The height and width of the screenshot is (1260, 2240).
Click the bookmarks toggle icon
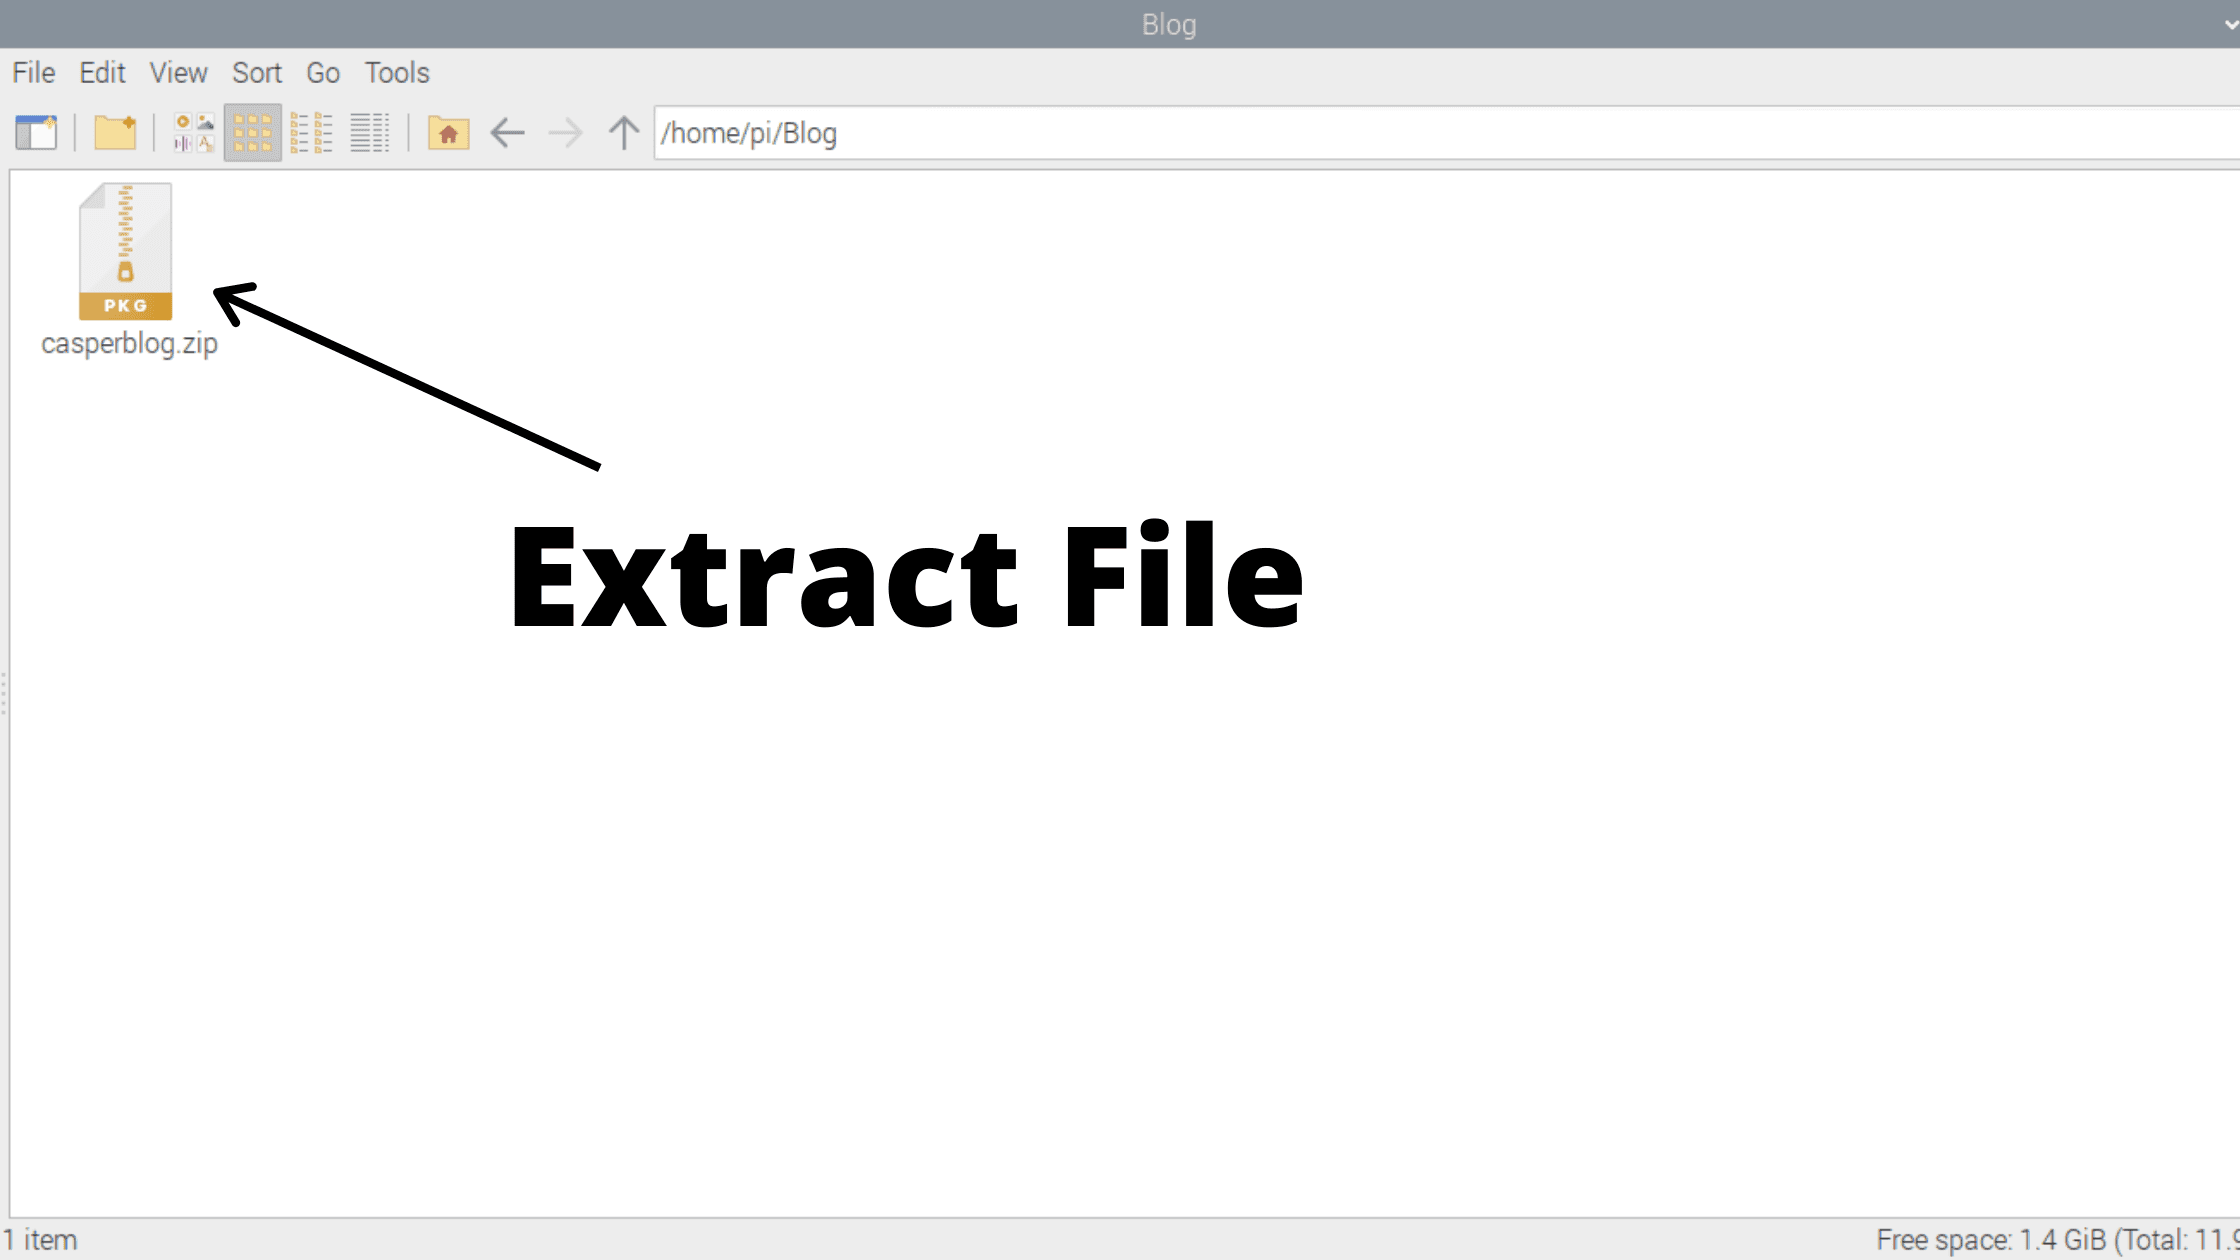click(x=35, y=132)
